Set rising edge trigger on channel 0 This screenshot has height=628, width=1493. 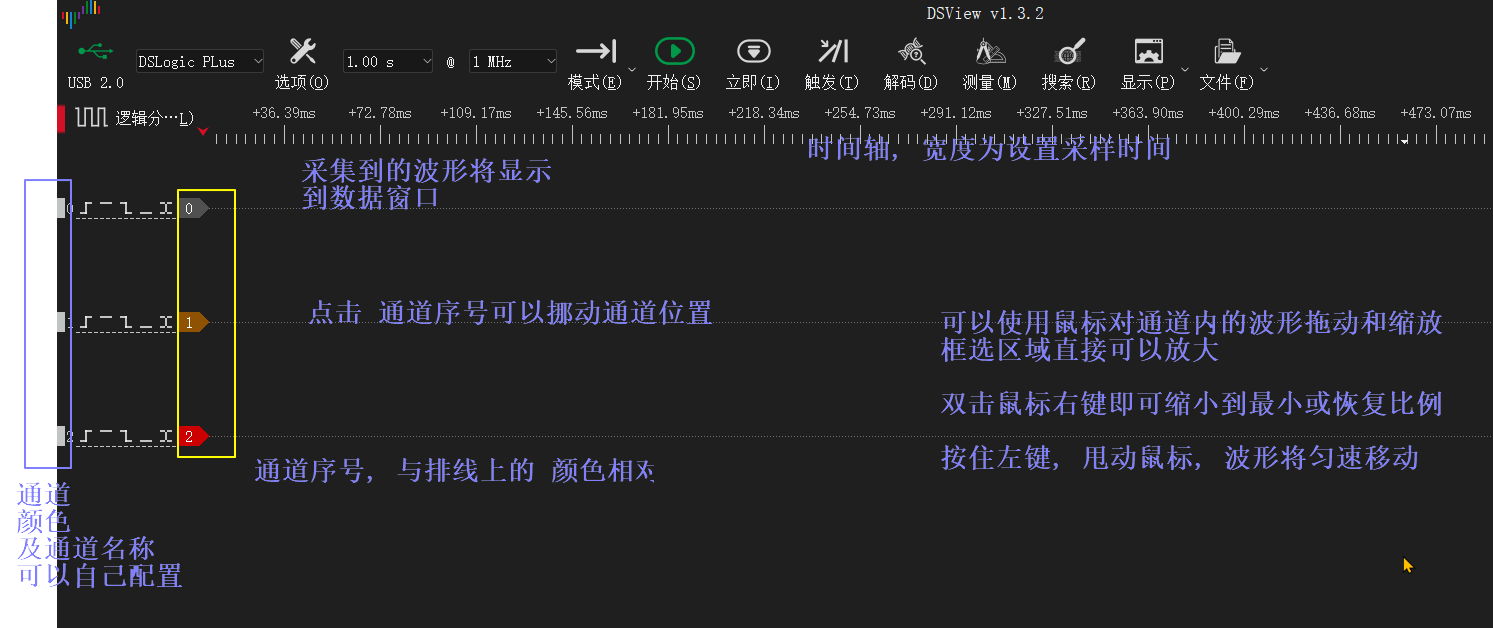(87, 208)
